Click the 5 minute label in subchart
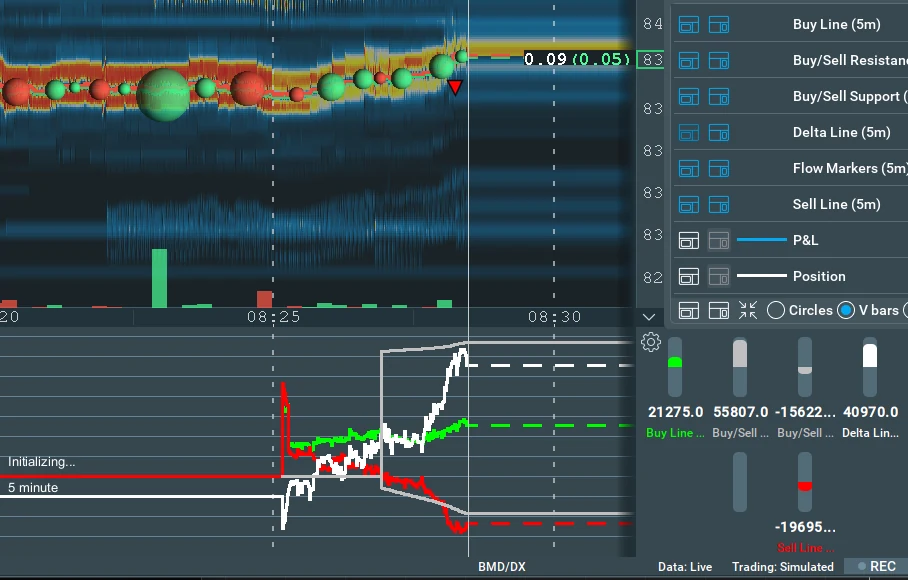The height and width of the screenshot is (580, 908). pyautogui.click(x=33, y=487)
